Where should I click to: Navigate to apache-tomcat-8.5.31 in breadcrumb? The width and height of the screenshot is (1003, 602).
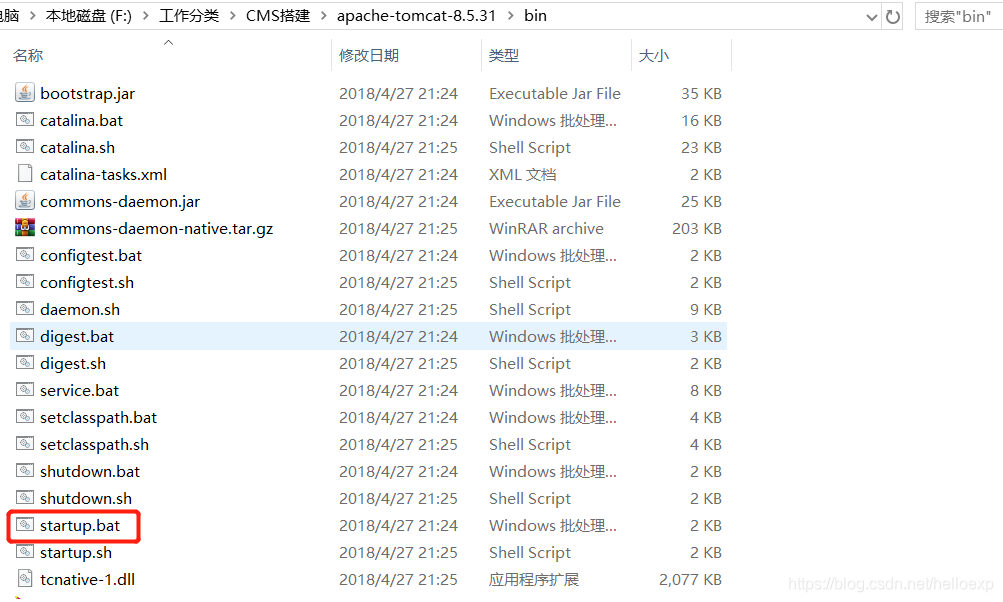coord(416,16)
